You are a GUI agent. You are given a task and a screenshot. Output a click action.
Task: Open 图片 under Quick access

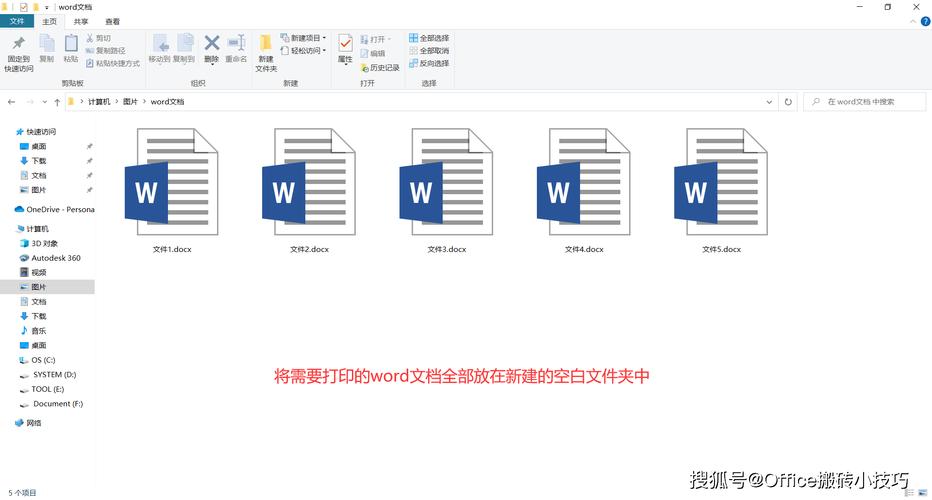[x=33, y=190]
